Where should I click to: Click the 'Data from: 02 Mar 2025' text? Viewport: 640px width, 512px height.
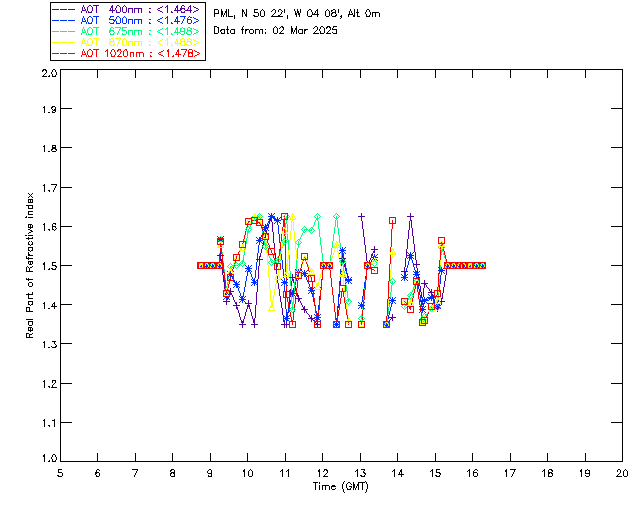pyautogui.click(x=276, y=31)
